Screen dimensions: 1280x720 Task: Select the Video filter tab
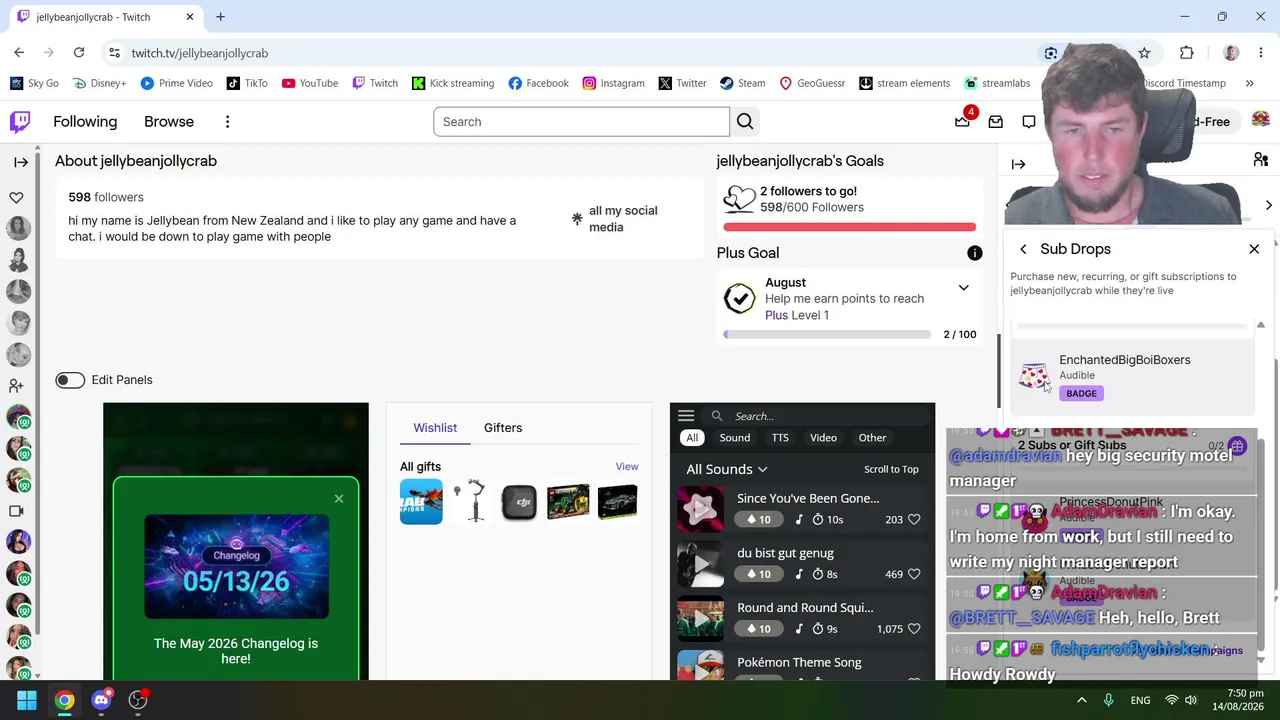point(823,438)
